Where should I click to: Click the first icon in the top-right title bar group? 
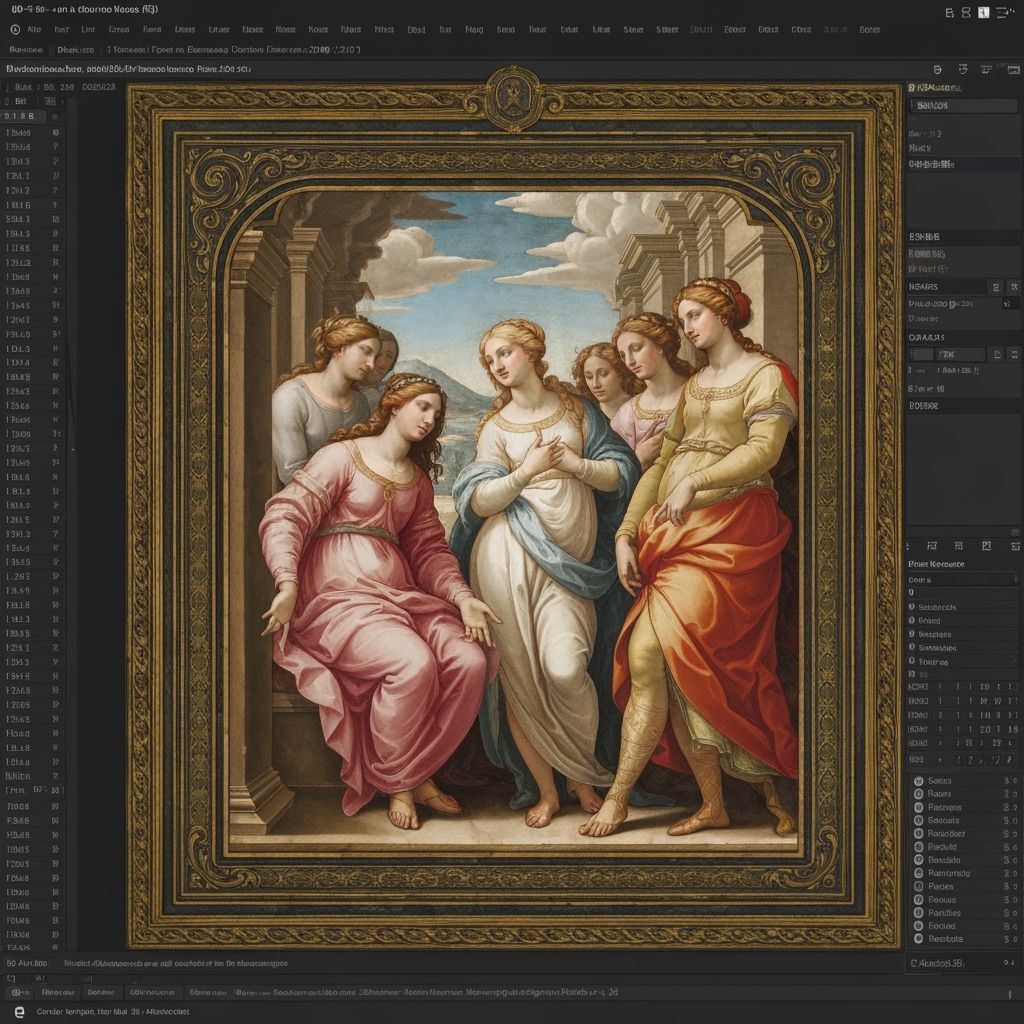pyautogui.click(x=949, y=12)
